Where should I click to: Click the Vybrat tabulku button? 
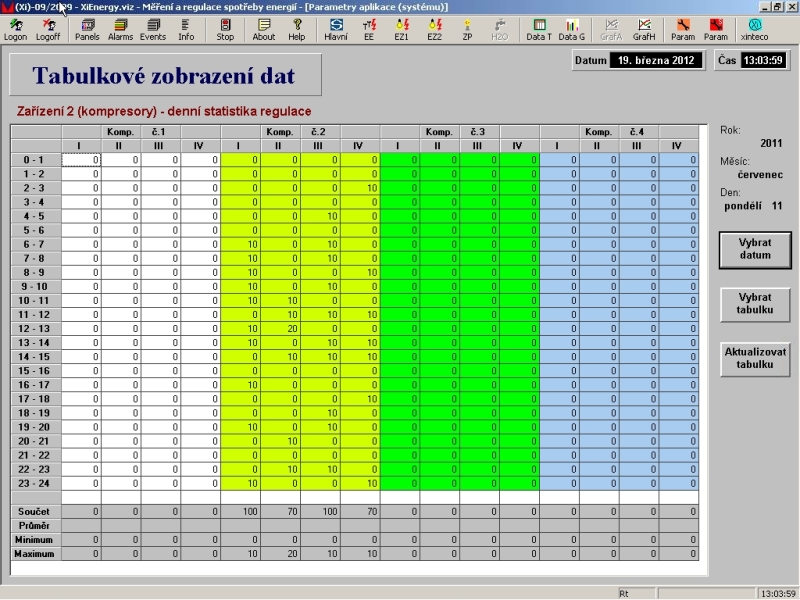[755, 304]
